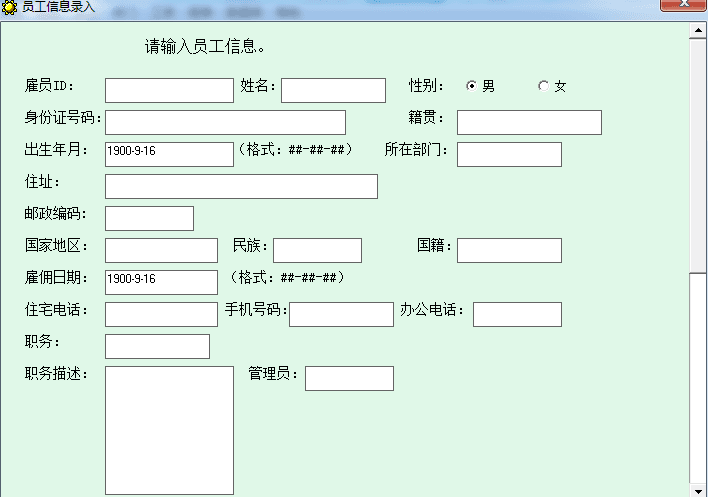This screenshot has width=708, height=497.
Task: Click the scrollbar up arrow
Action: tap(698, 31)
